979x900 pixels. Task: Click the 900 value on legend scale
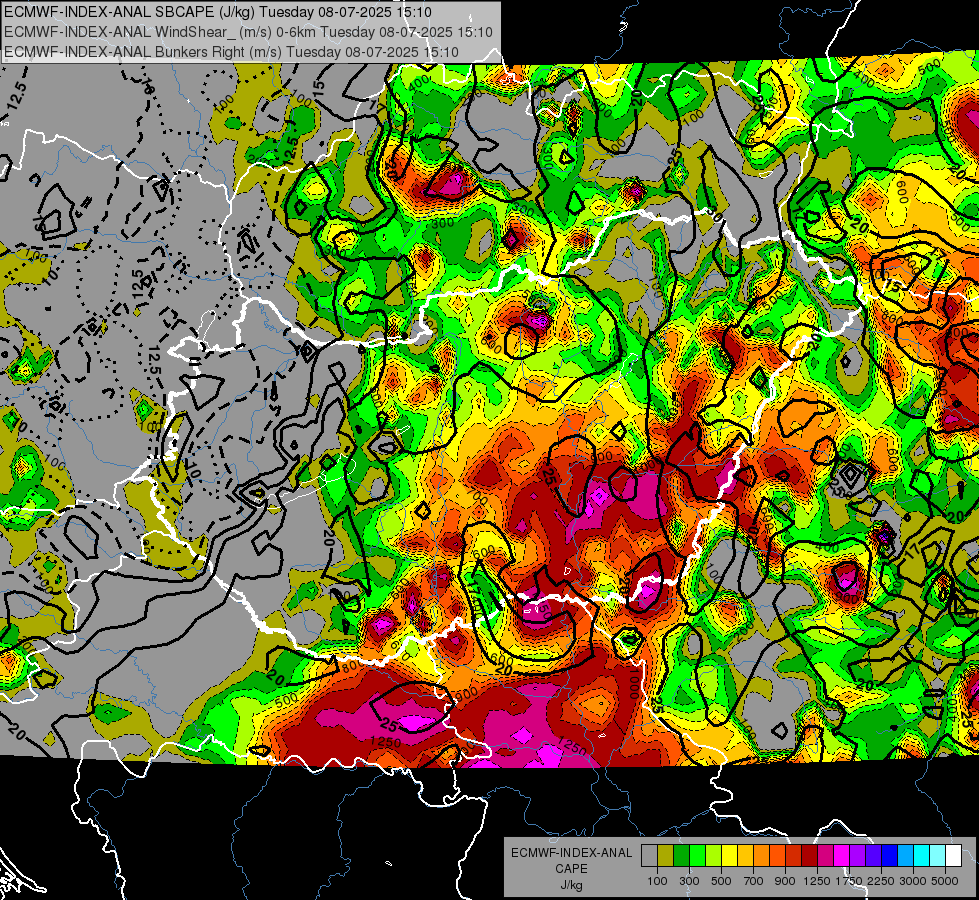pos(785,881)
